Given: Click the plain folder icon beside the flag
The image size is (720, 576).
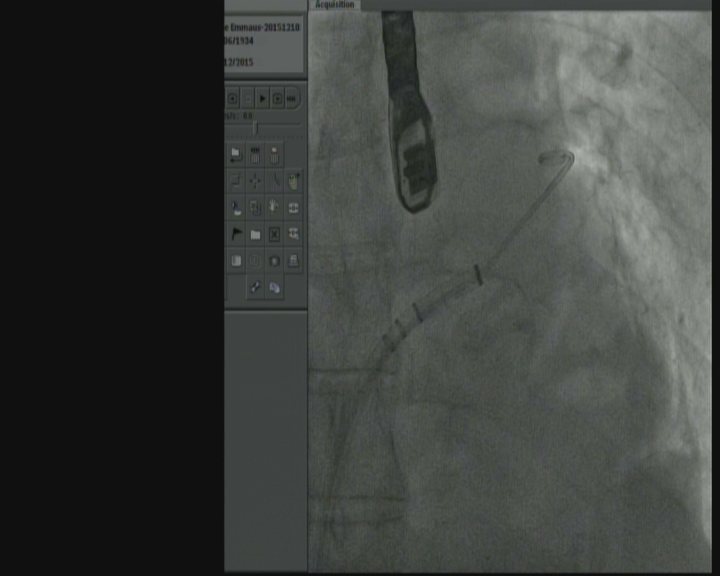Looking at the screenshot, I should (255, 234).
